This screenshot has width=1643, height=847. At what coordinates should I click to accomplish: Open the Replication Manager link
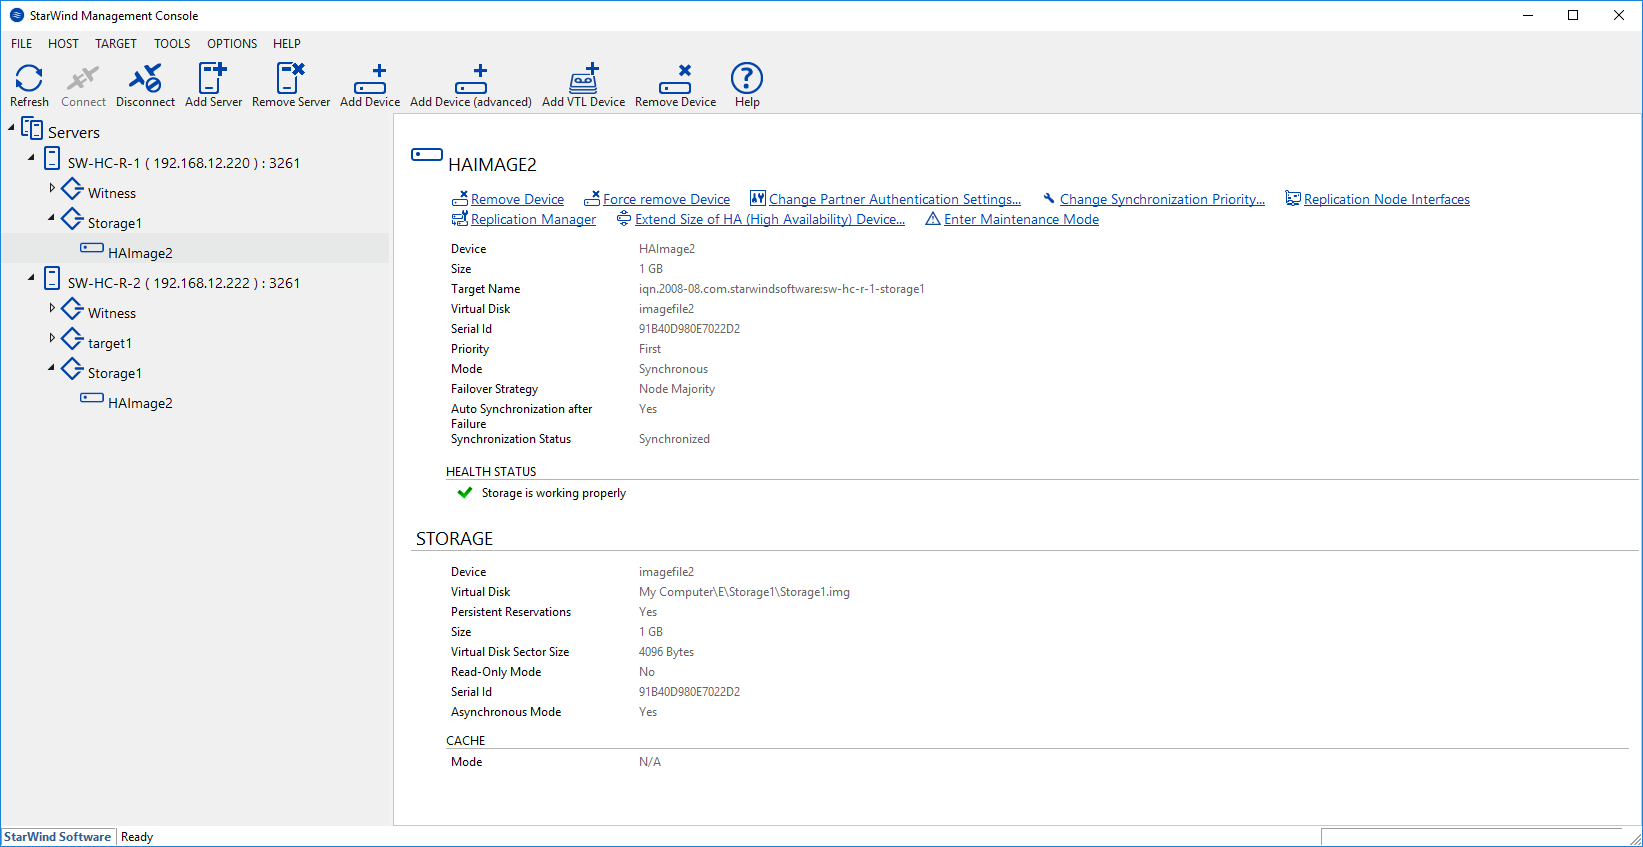(x=533, y=220)
